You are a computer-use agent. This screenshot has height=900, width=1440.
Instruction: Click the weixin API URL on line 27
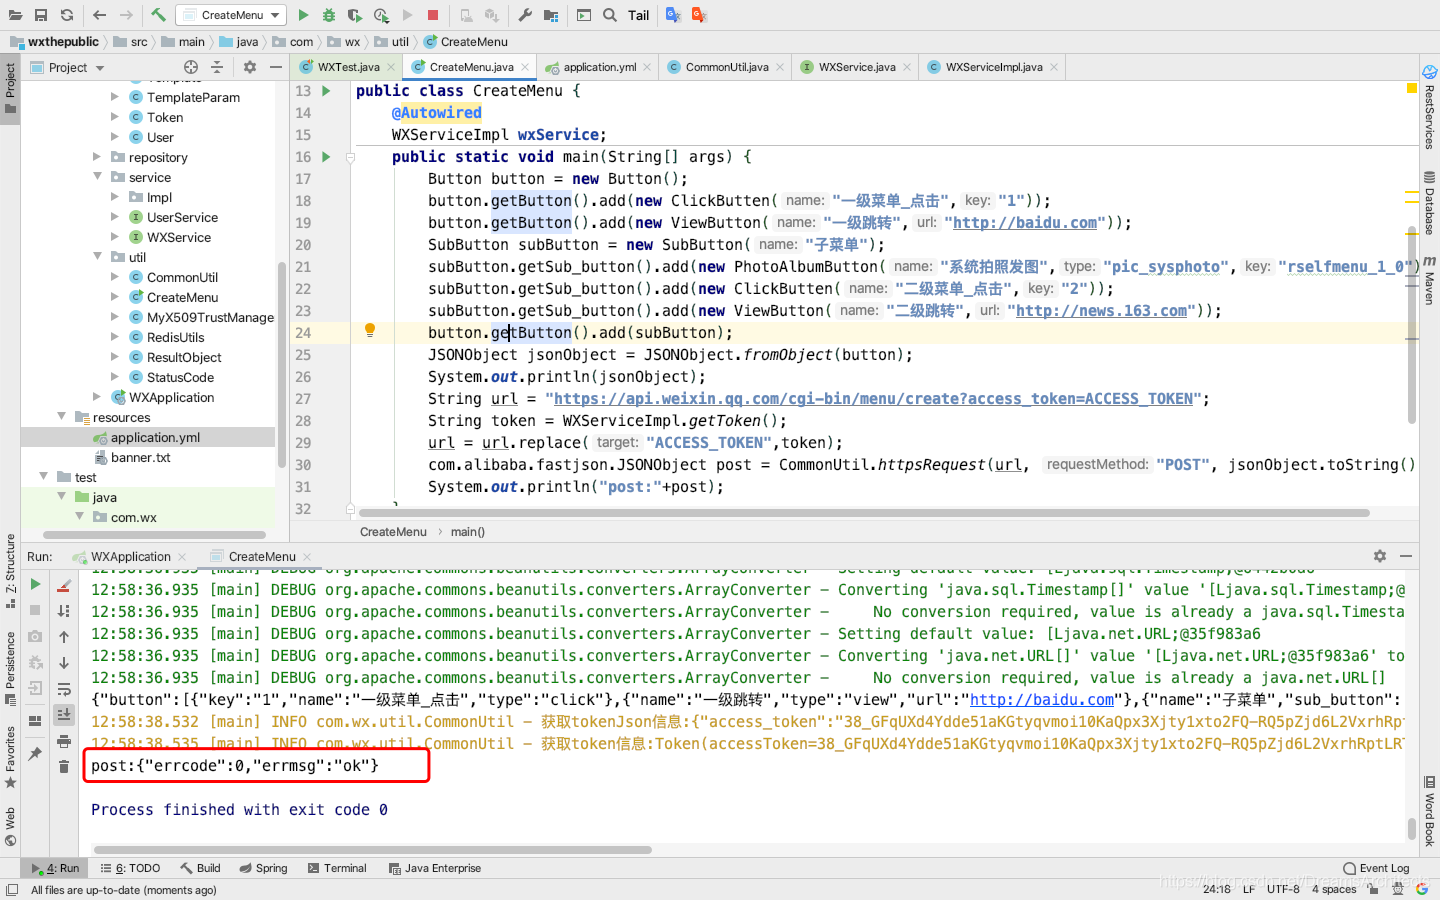coord(874,399)
